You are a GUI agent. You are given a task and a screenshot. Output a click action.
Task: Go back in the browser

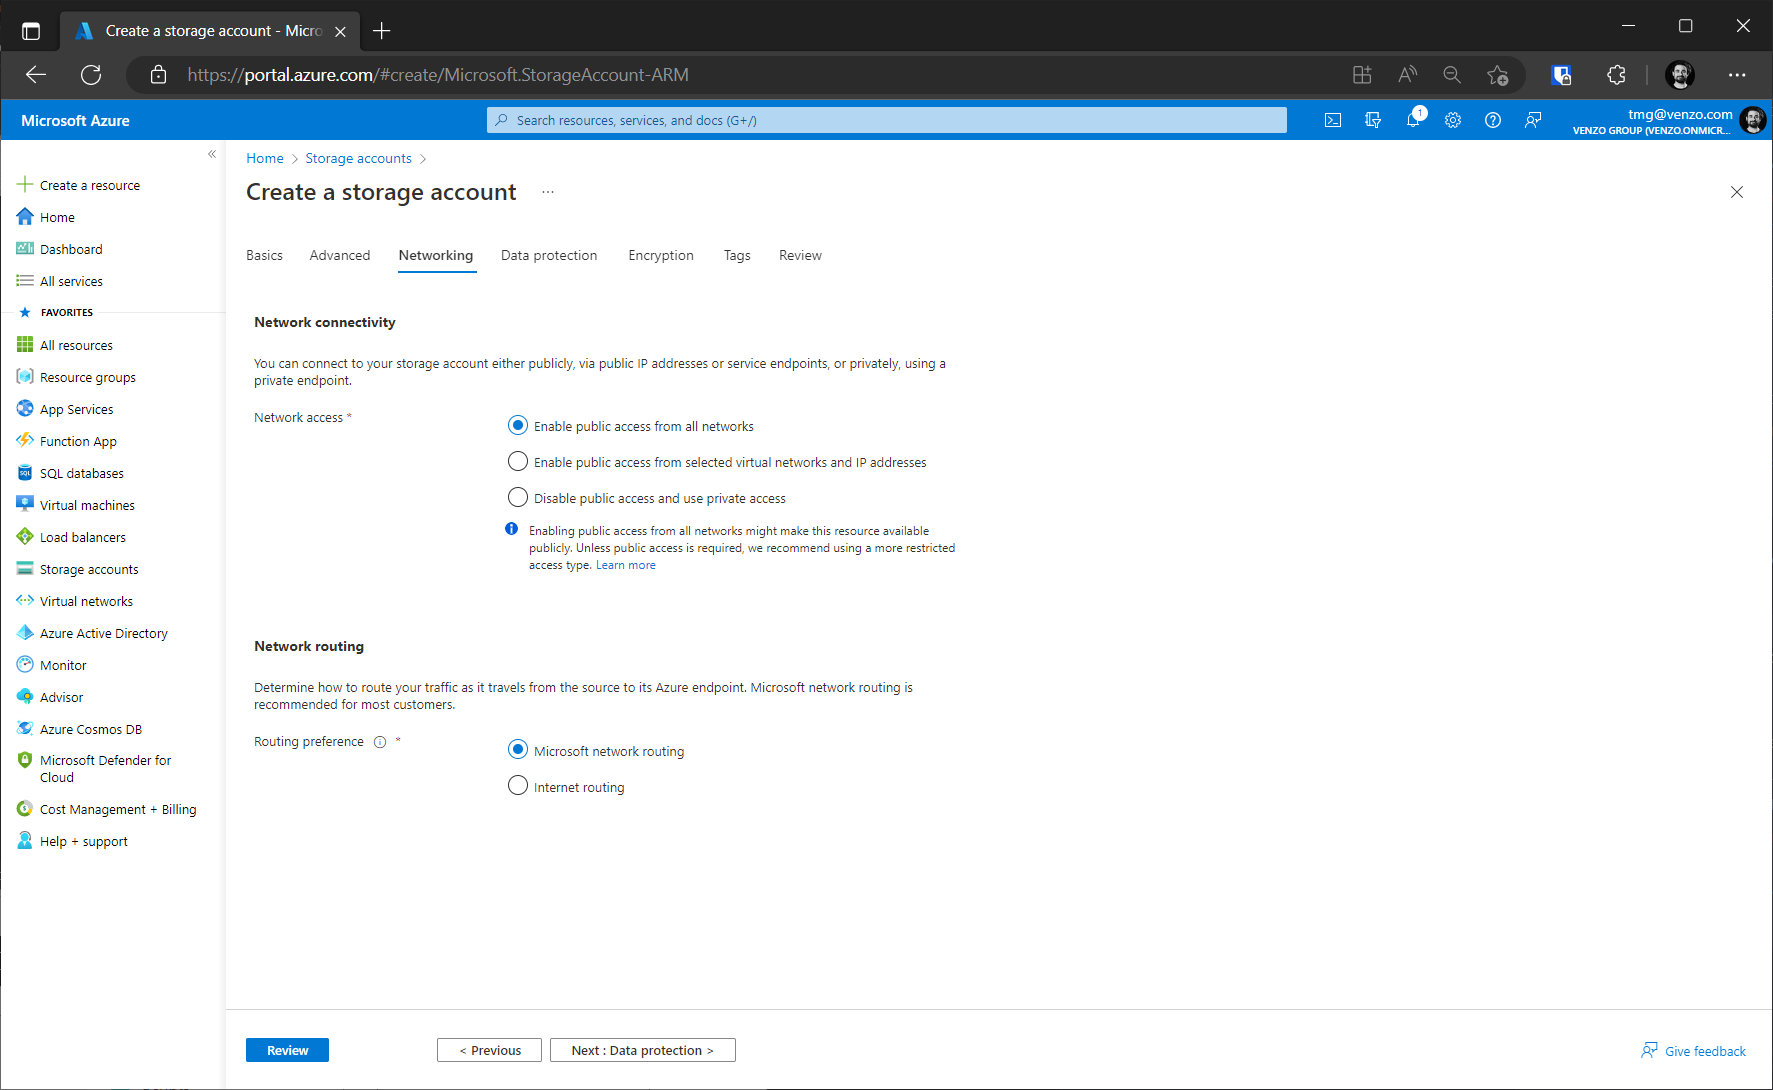(36, 75)
